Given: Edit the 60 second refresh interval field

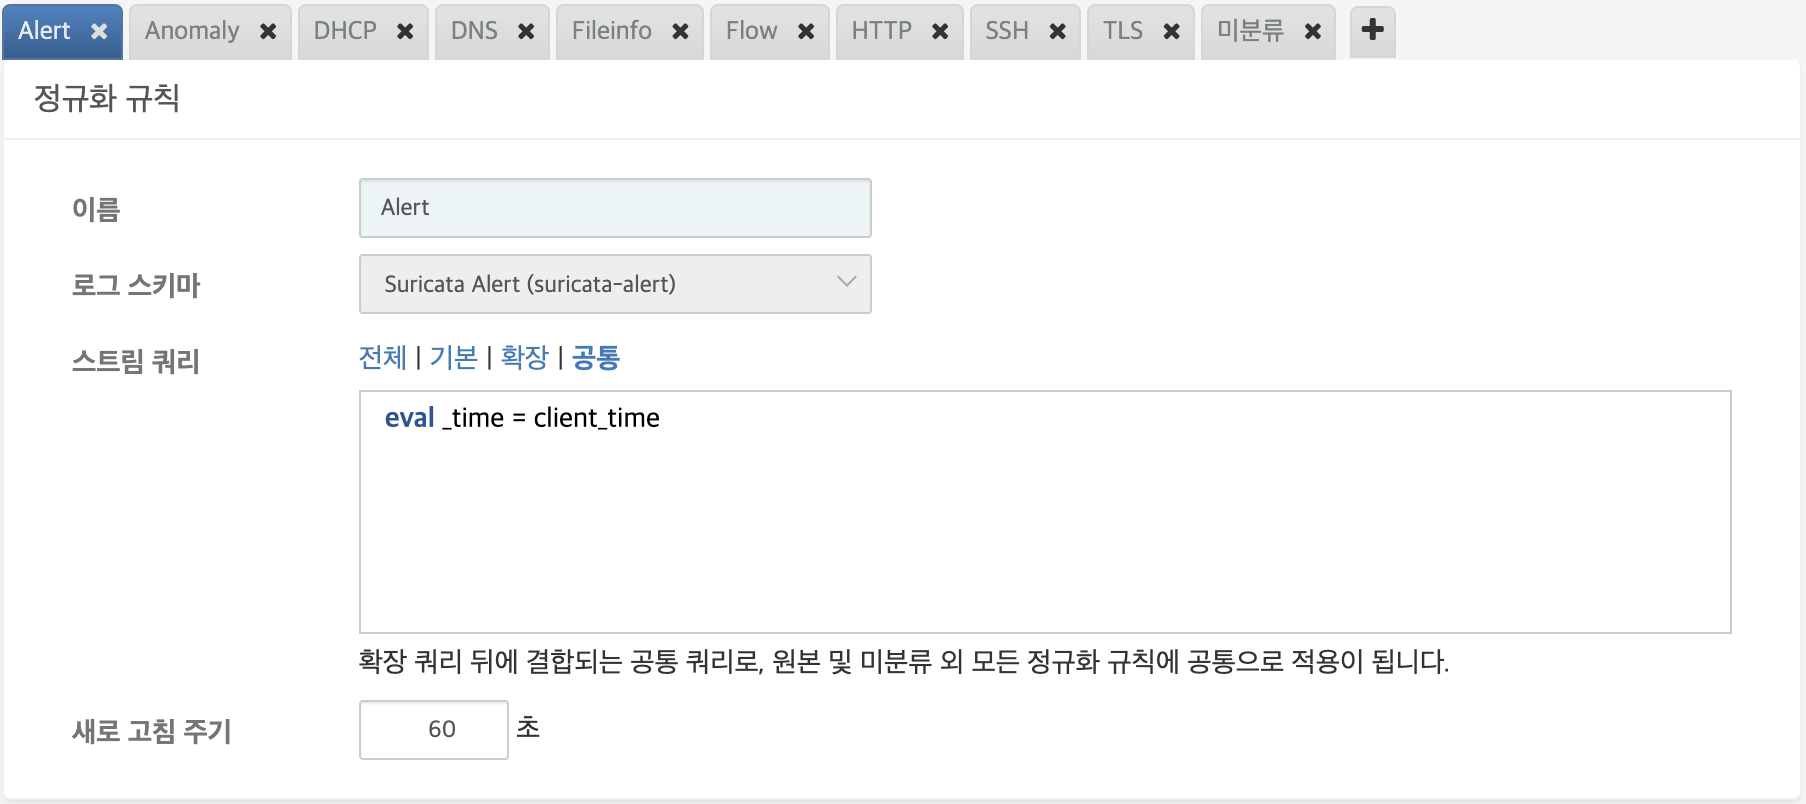Looking at the screenshot, I should pos(433,730).
